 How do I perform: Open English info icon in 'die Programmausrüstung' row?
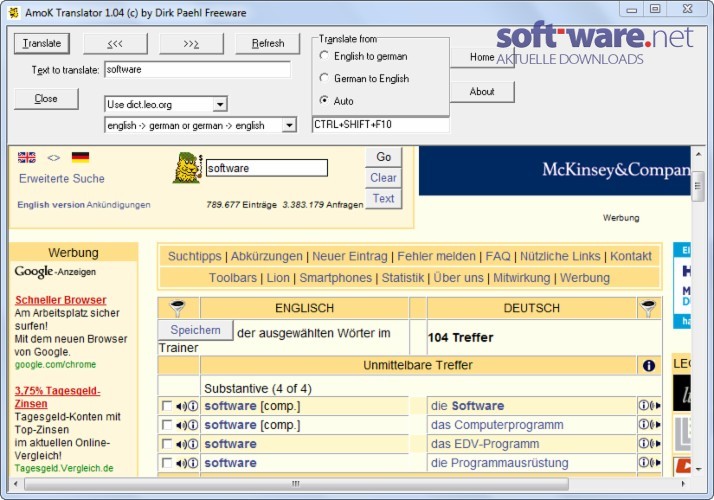[x=193, y=463]
